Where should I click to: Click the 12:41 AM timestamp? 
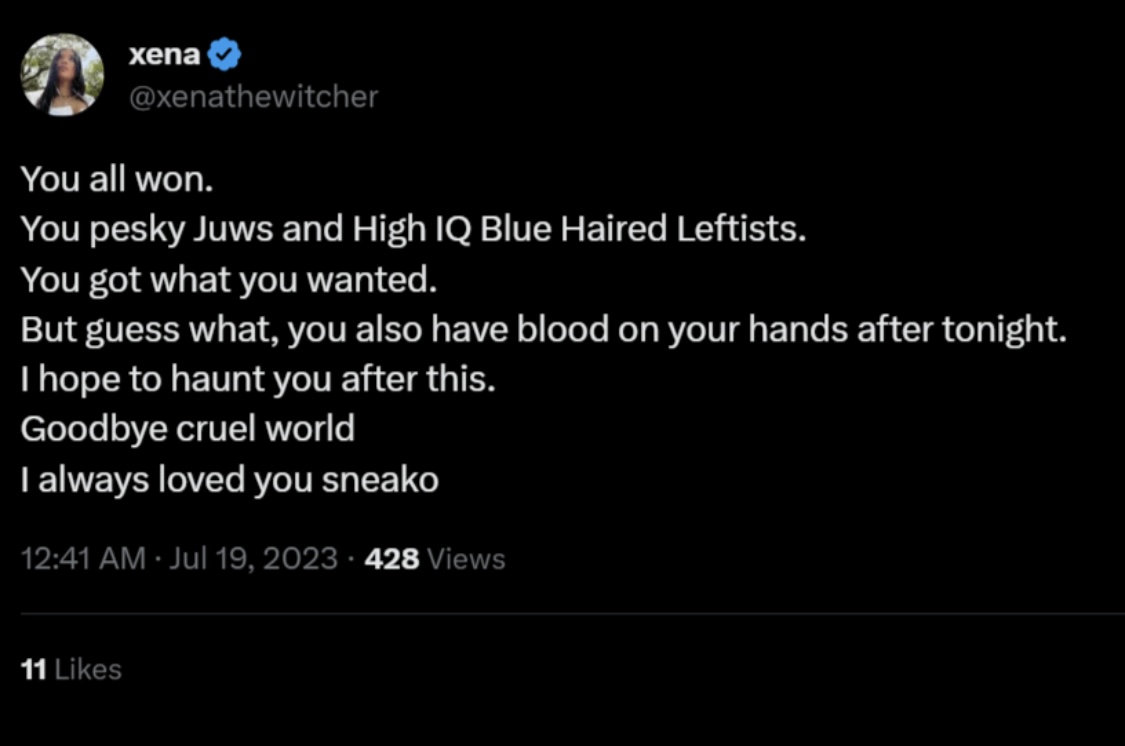point(83,558)
